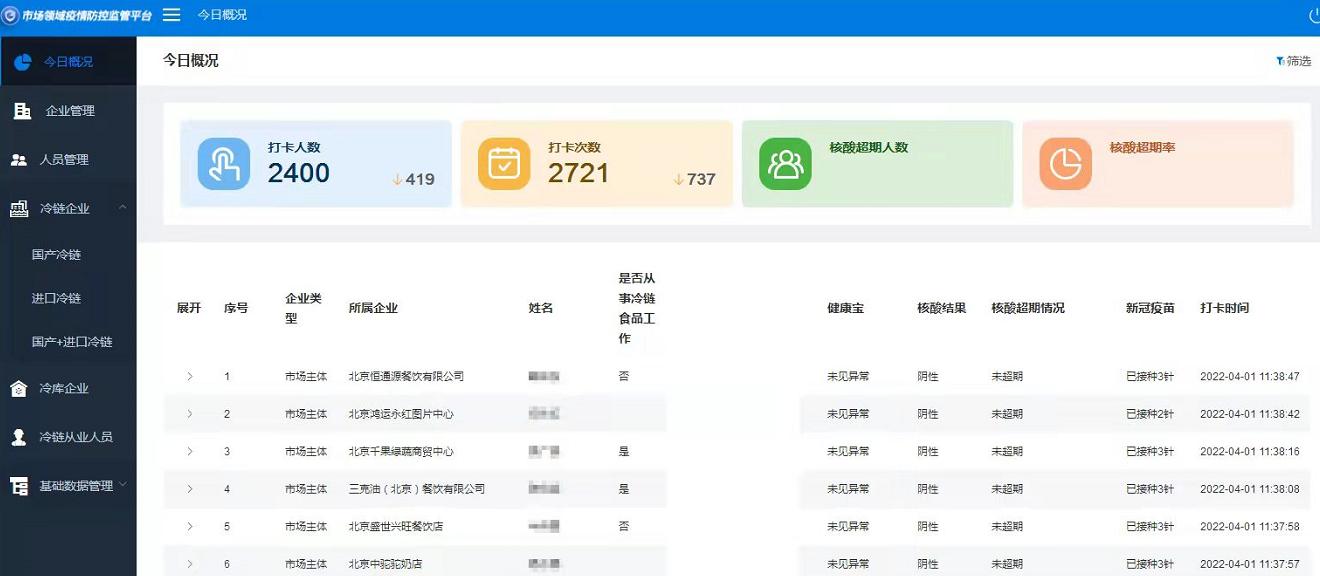
Task: Click the 打卡人数 2400 stat card
Action: [316, 164]
